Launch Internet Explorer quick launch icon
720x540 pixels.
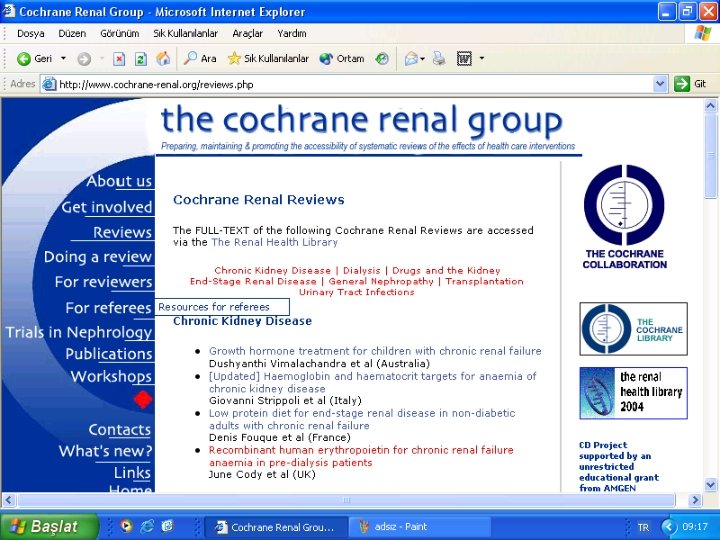tap(146, 526)
